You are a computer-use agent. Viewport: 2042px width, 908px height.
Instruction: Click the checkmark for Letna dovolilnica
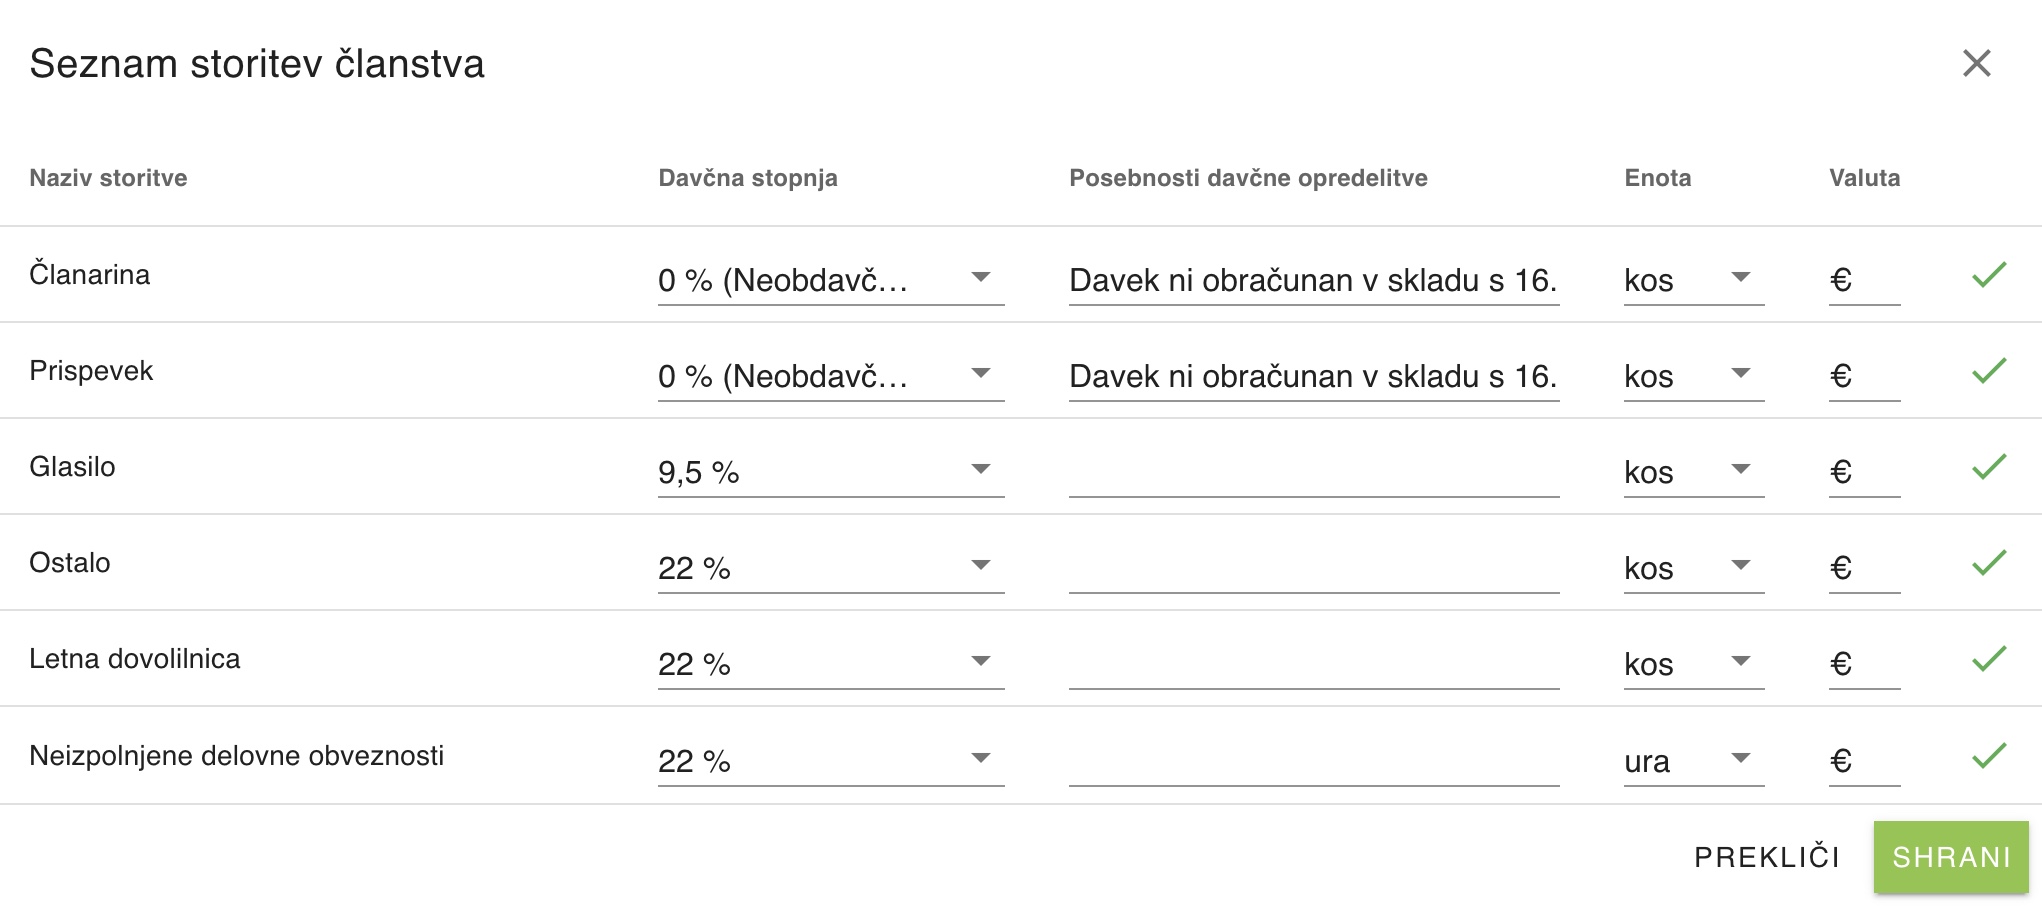click(x=1989, y=659)
